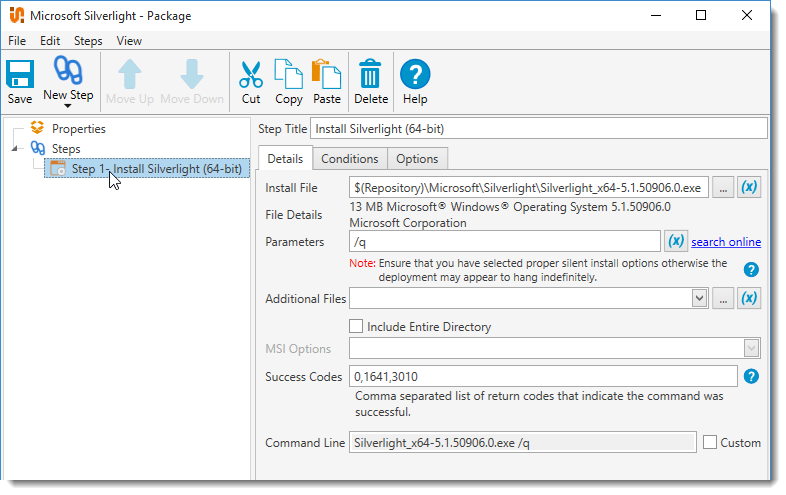786x495 pixels.
Task: Click the Delete trash can icon
Action: (371, 80)
